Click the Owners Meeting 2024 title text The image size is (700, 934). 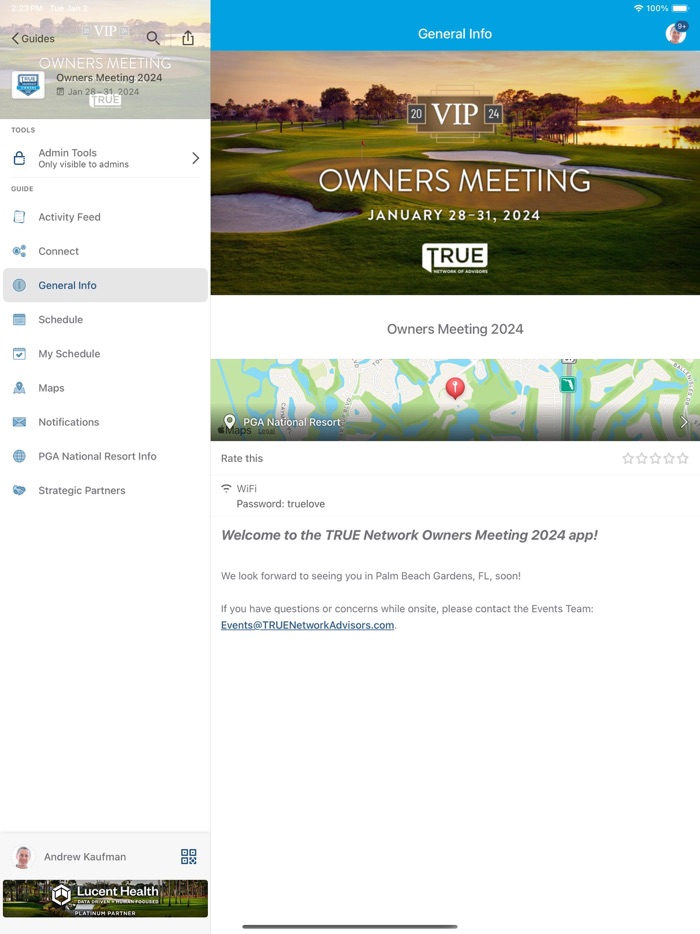[x=455, y=329]
